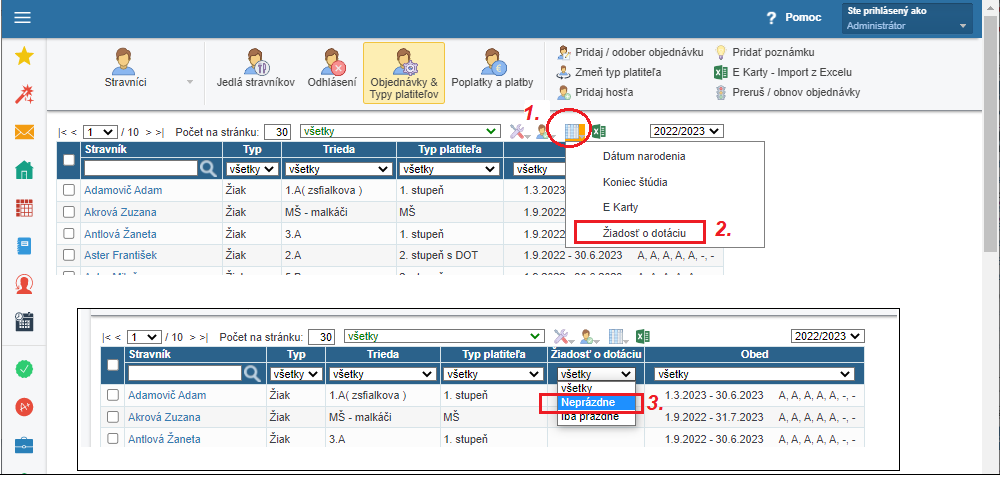1000x477 pixels.
Task: Expand the Trieda filter dropdown
Action: point(338,169)
